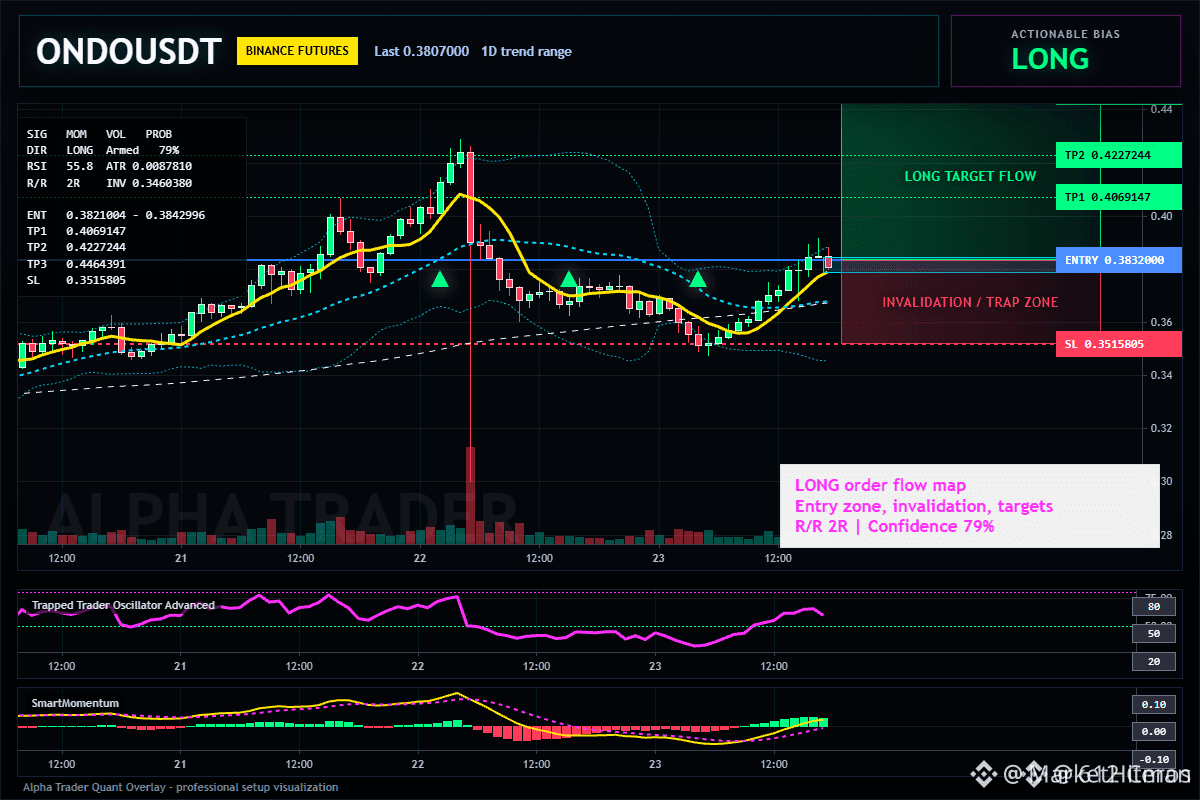Click the Entry zone, invalidation, targets annotation line
This screenshot has height=800, width=1200.
[923, 506]
